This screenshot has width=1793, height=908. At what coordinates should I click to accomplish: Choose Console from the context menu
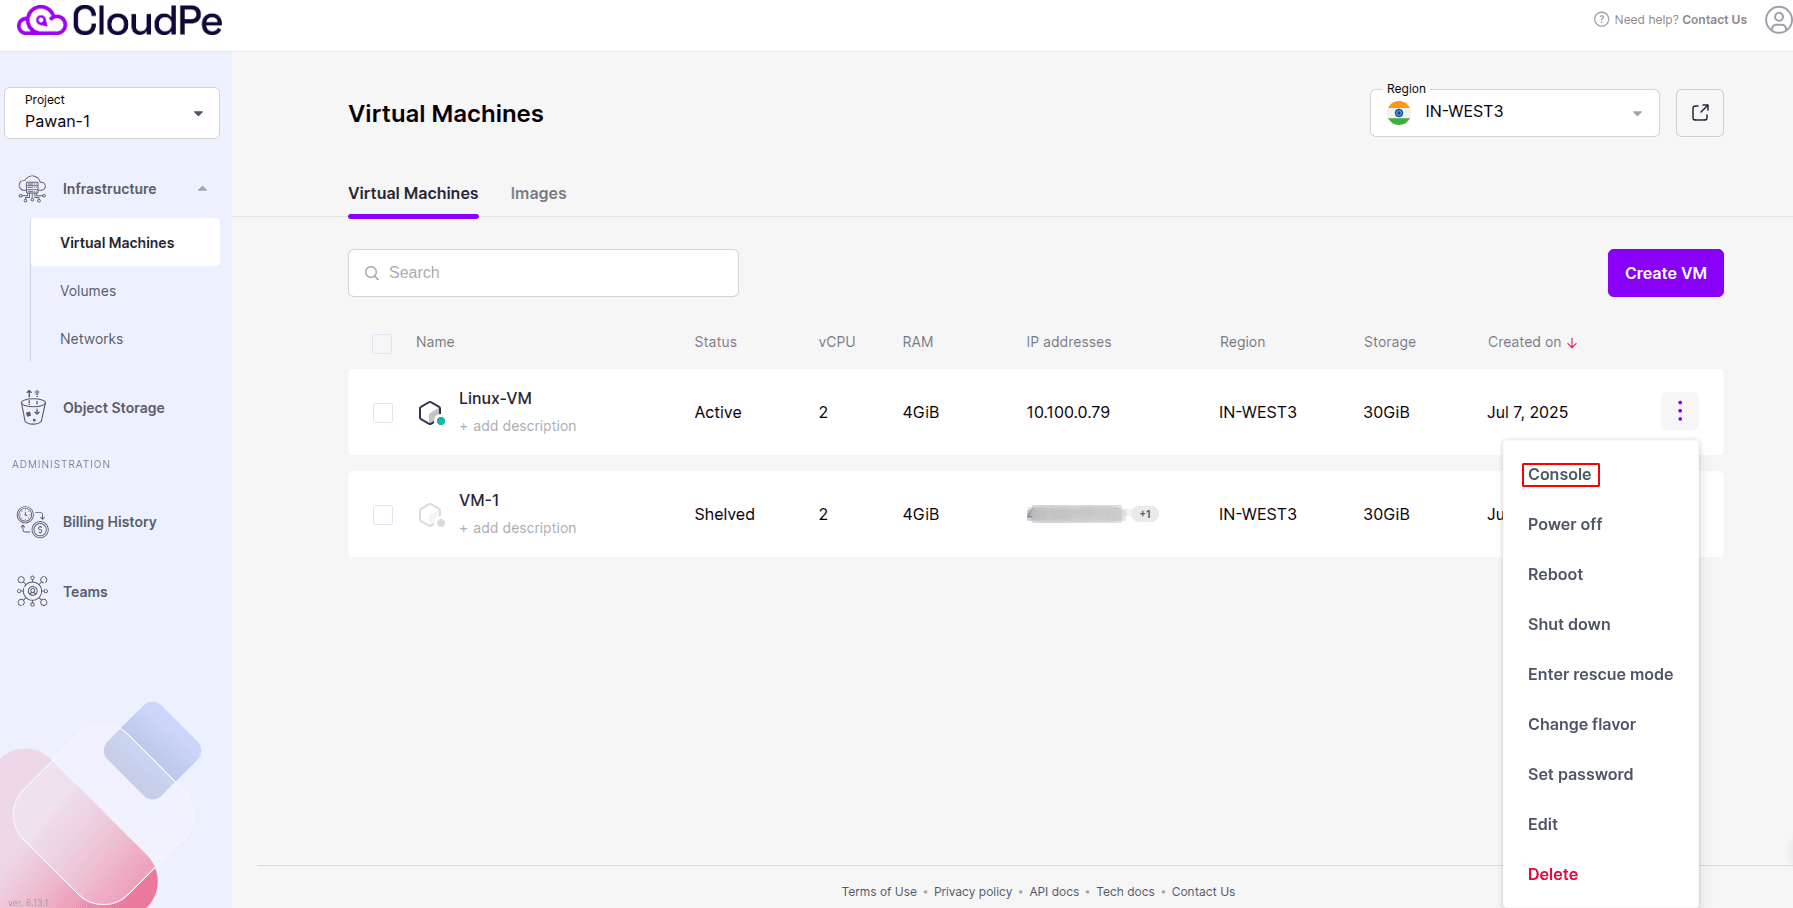tap(1559, 475)
